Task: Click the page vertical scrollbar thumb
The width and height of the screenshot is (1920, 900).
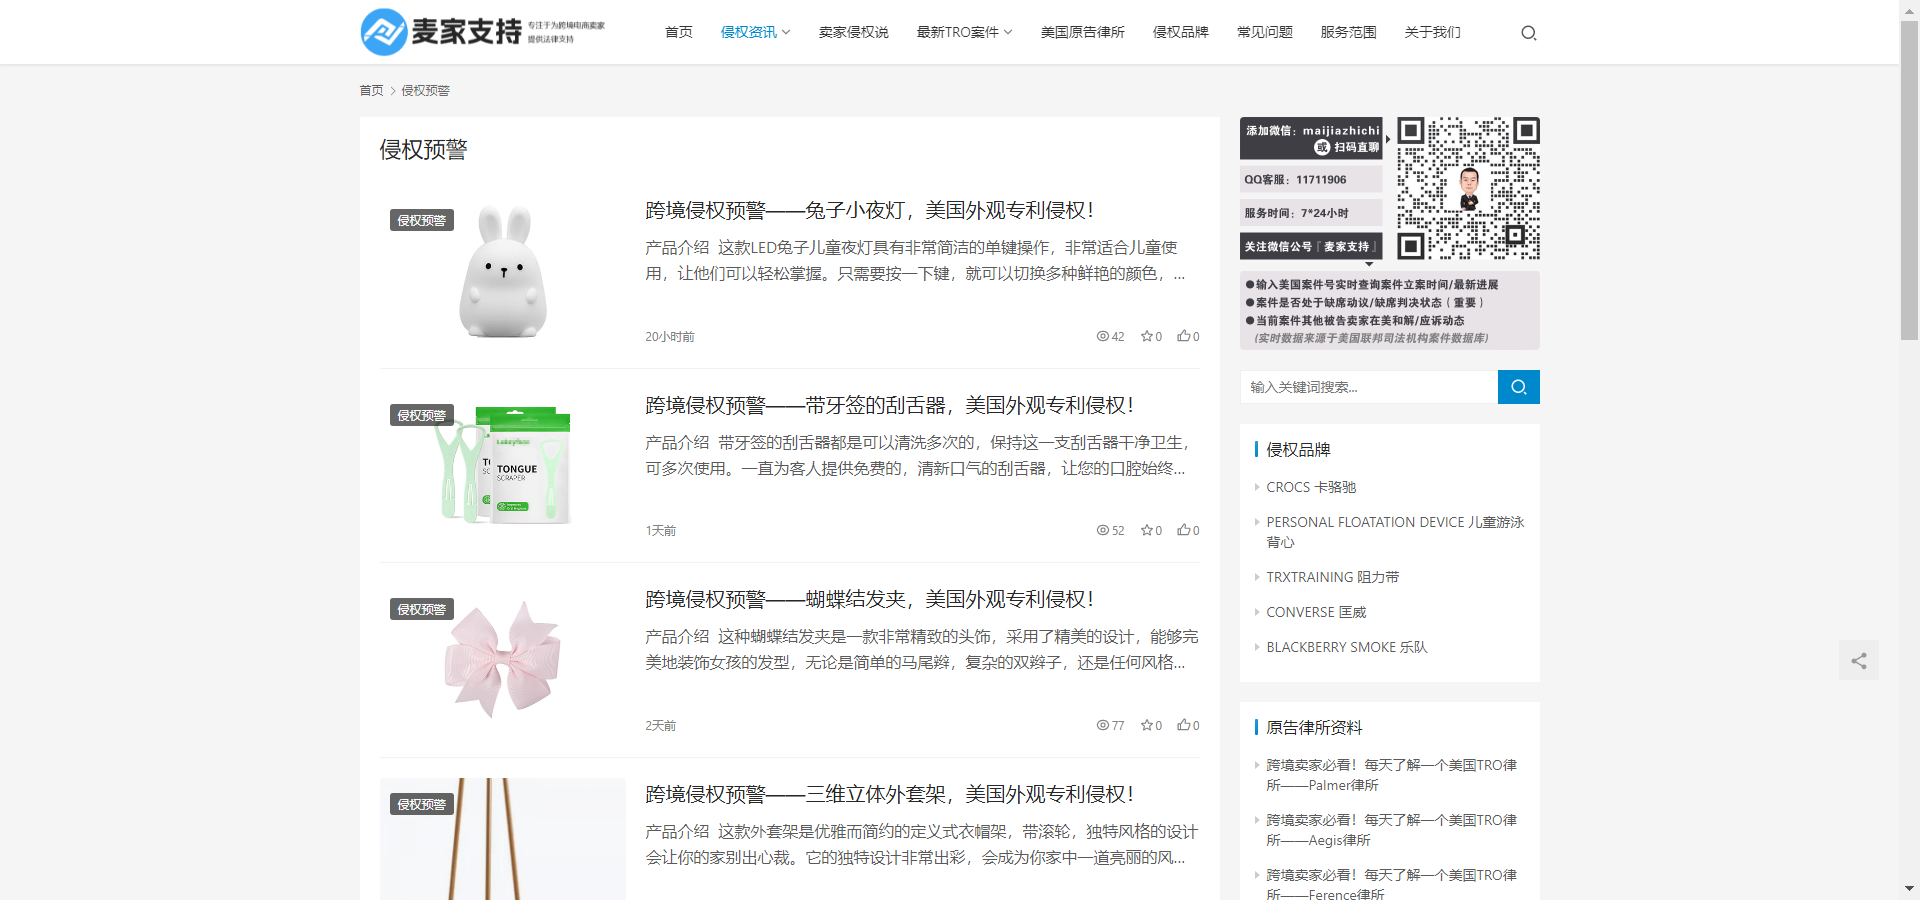Action: point(1909,180)
